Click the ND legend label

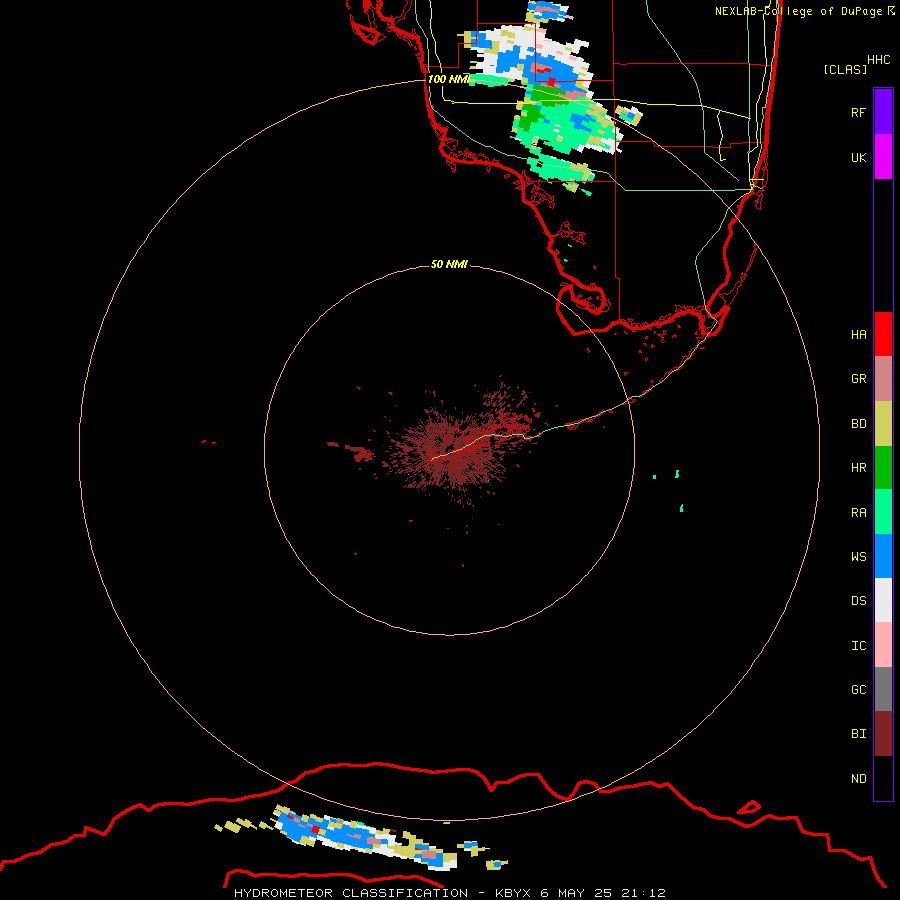(858, 778)
